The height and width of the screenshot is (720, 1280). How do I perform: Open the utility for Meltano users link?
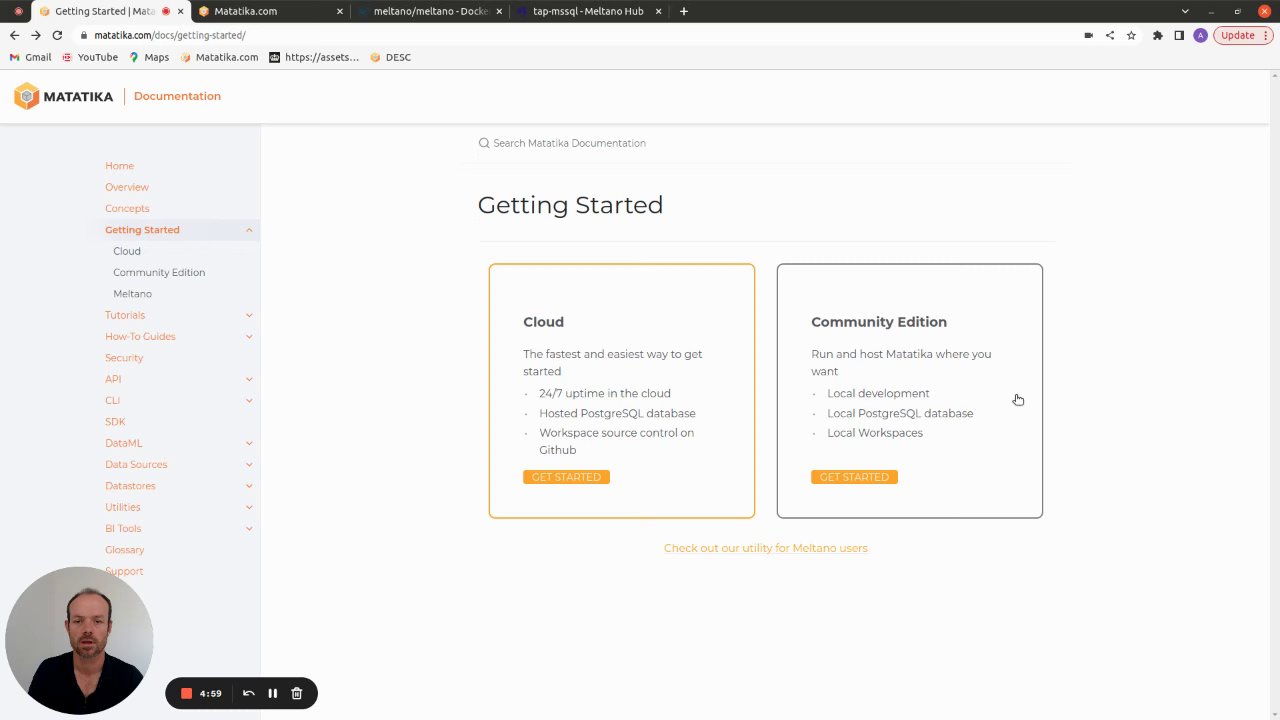click(766, 548)
